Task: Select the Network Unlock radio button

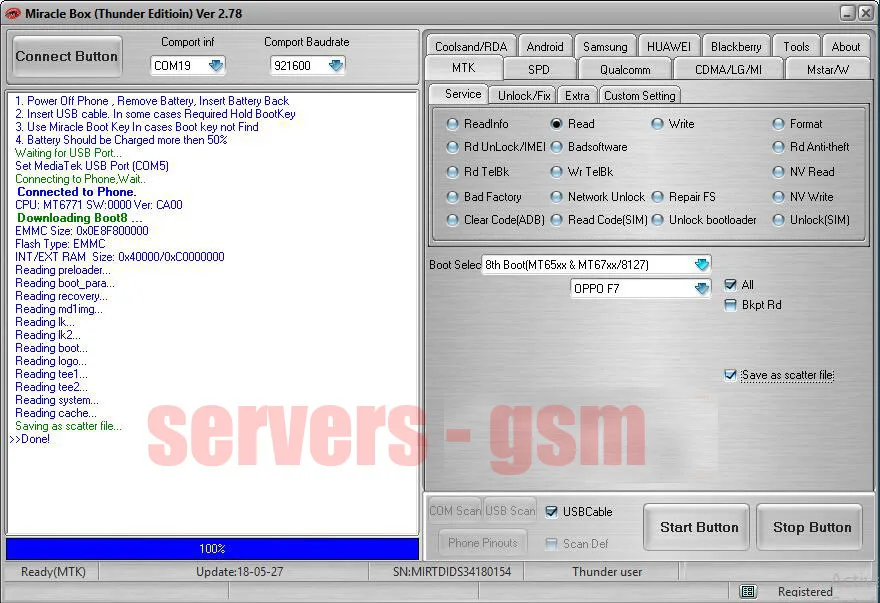Action: pos(556,197)
